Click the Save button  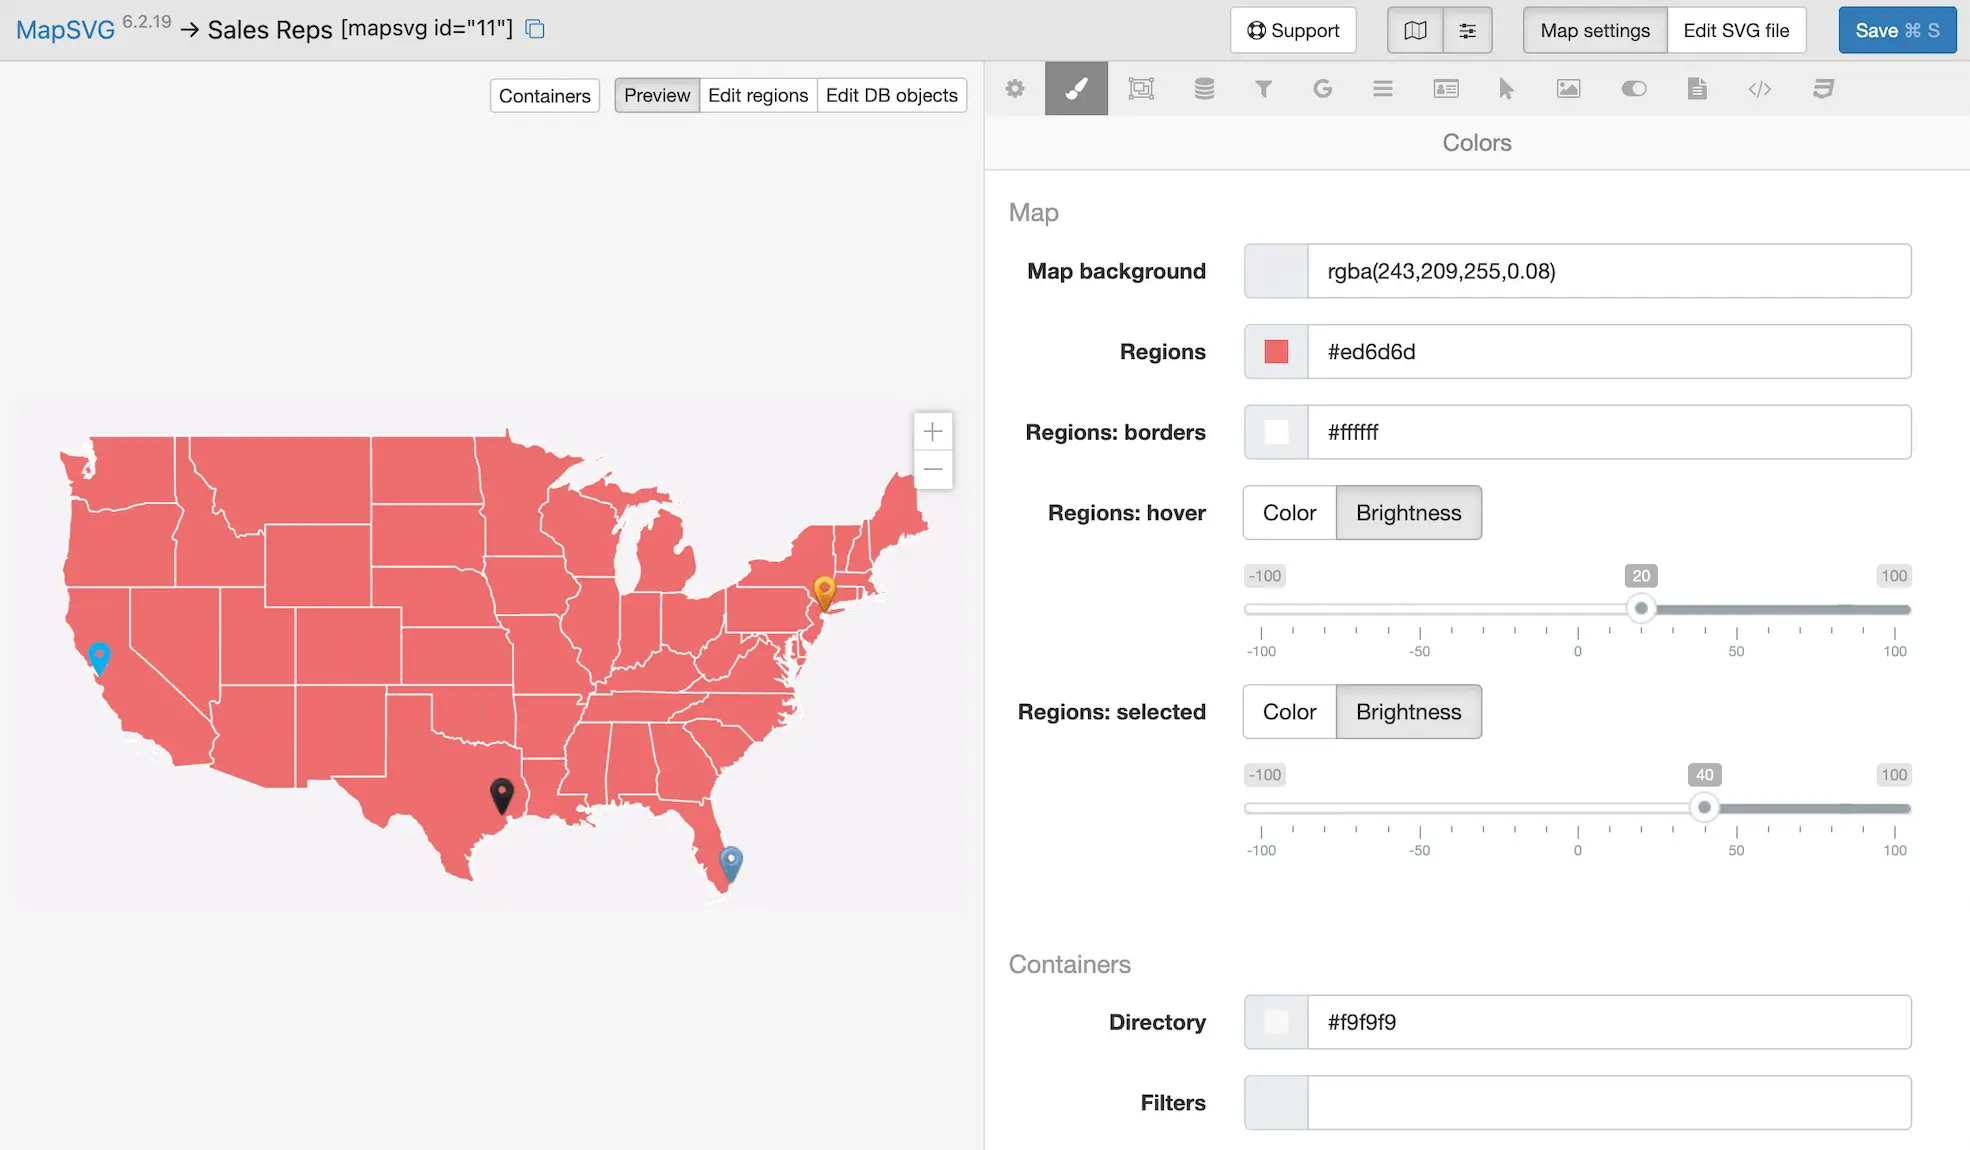pyautogui.click(x=1896, y=30)
